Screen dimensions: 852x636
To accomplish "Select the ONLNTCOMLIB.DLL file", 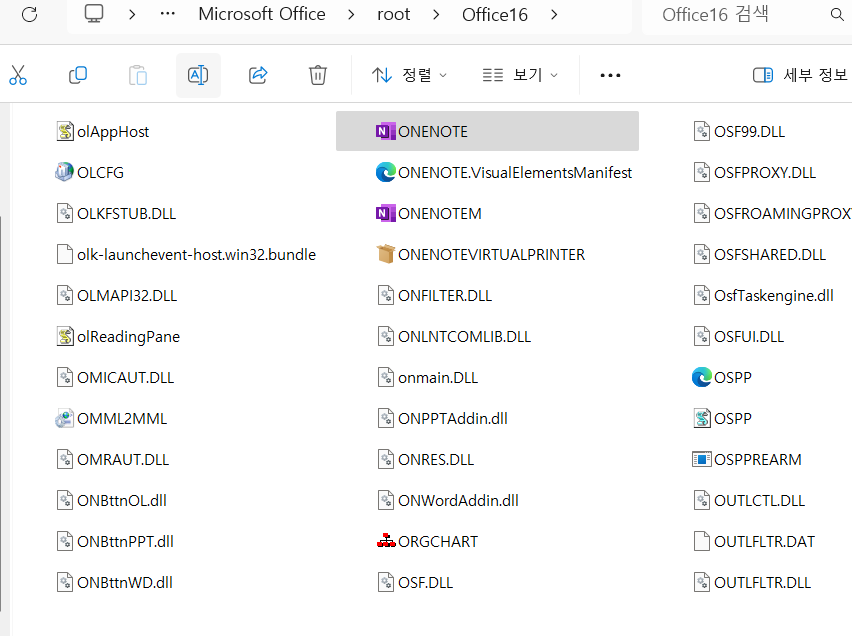I will click(454, 336).
